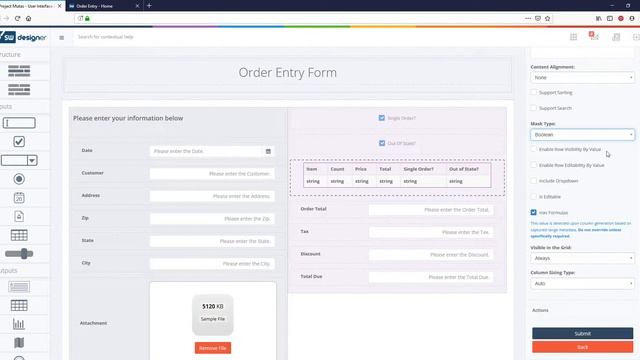Pick the checkbox input component
The image size is (640, 360).
(x=19, y=142)
